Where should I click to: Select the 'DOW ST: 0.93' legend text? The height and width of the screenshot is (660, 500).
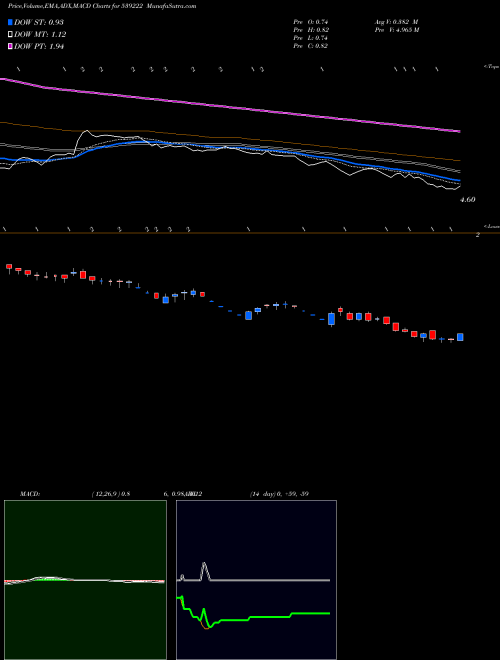tap(39, 22)
